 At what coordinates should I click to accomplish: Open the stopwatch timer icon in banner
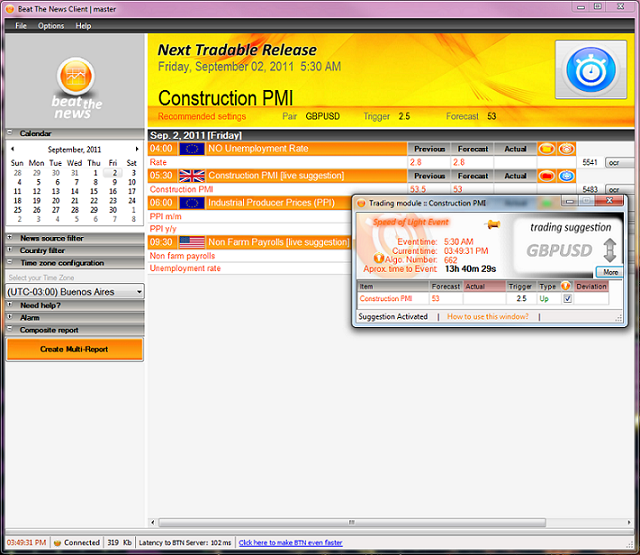pyautogui.click(x=591, y=69)
